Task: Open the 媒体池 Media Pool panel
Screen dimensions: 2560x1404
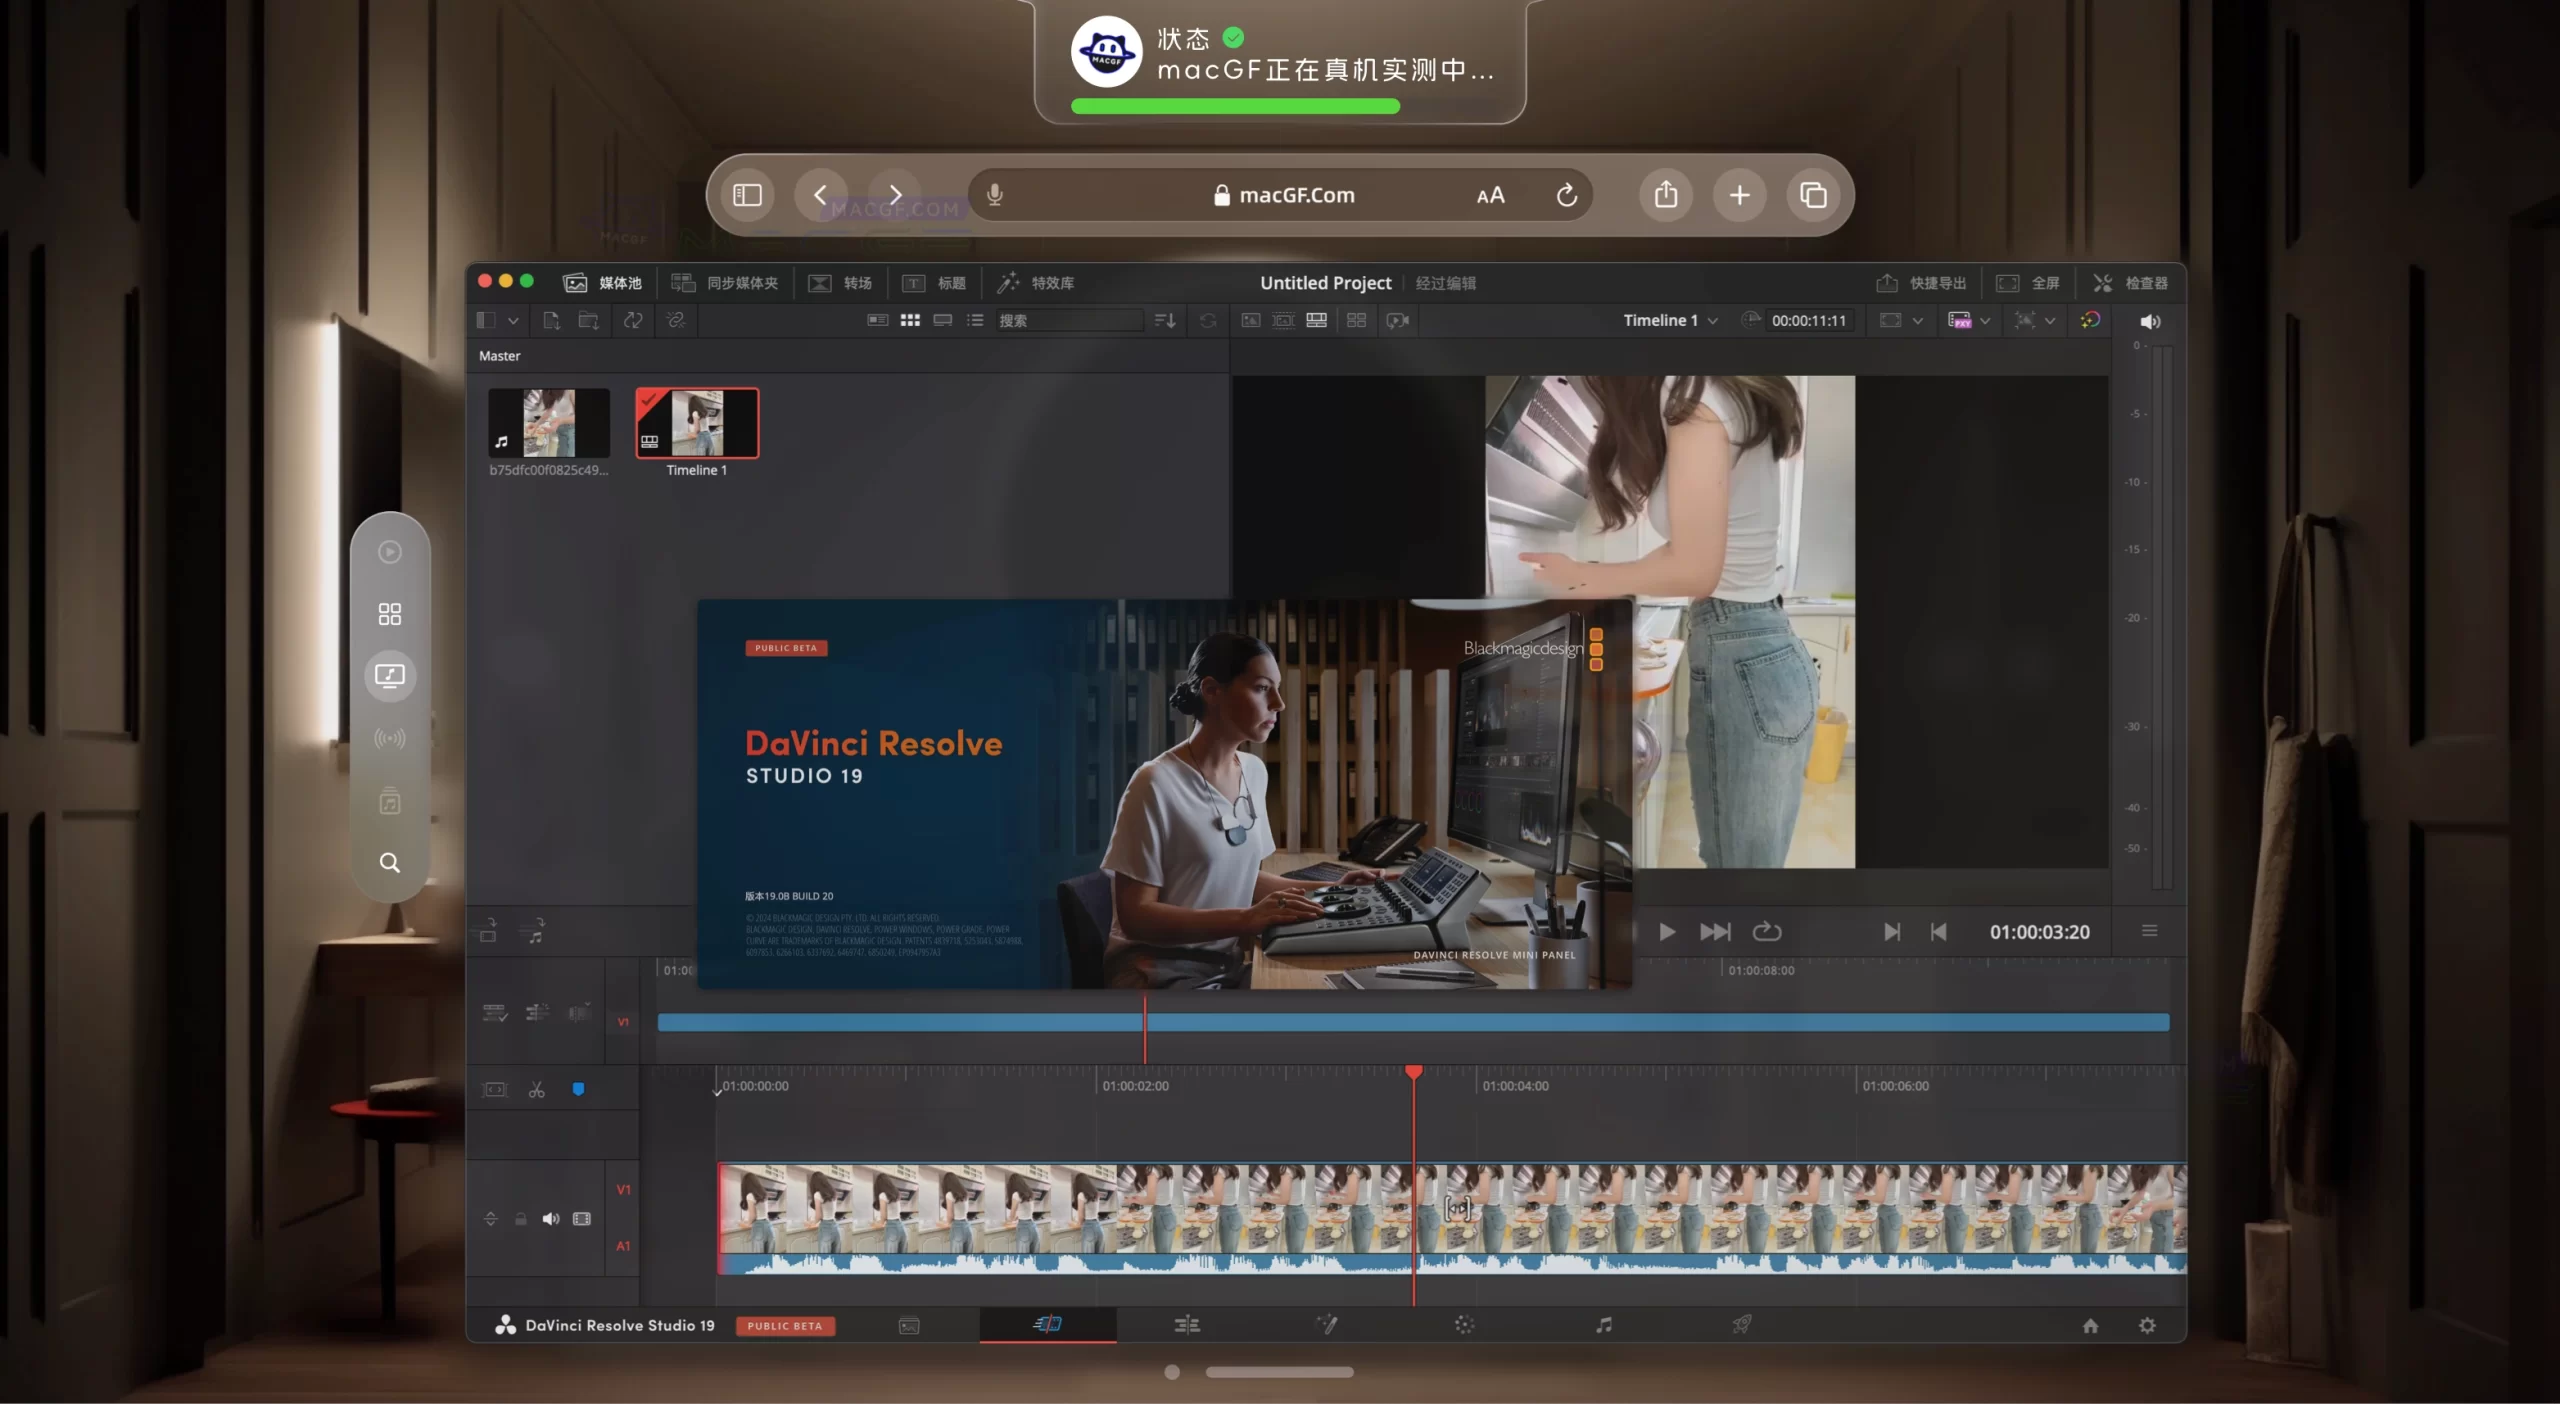Action: [605, 283]
